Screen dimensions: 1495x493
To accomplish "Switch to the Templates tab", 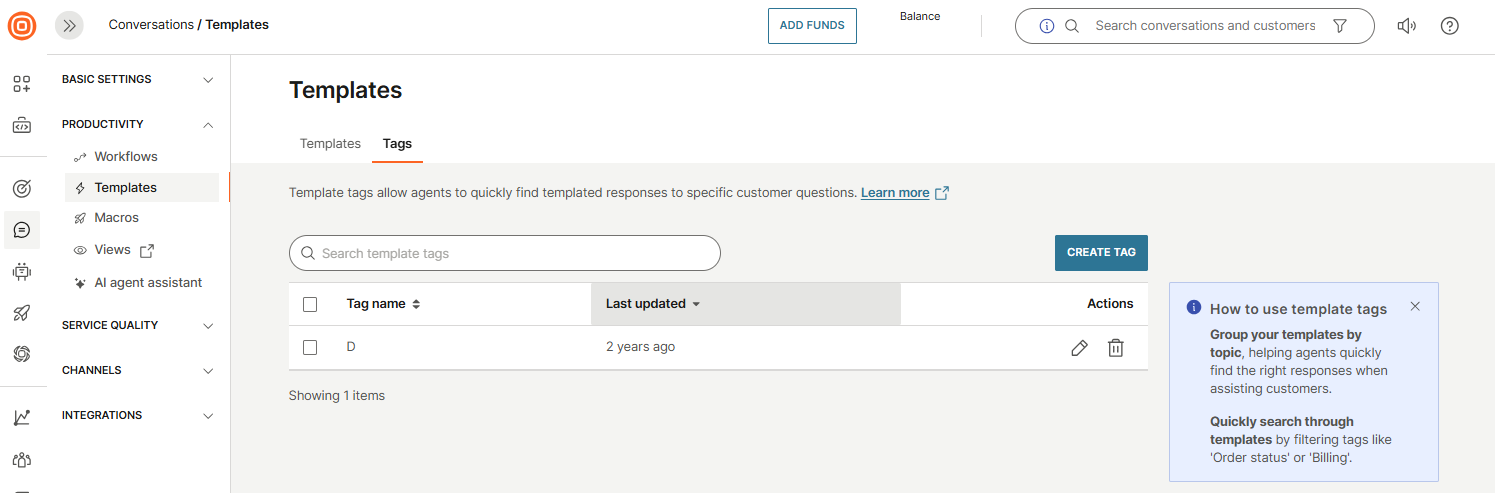I will [330, 144].
